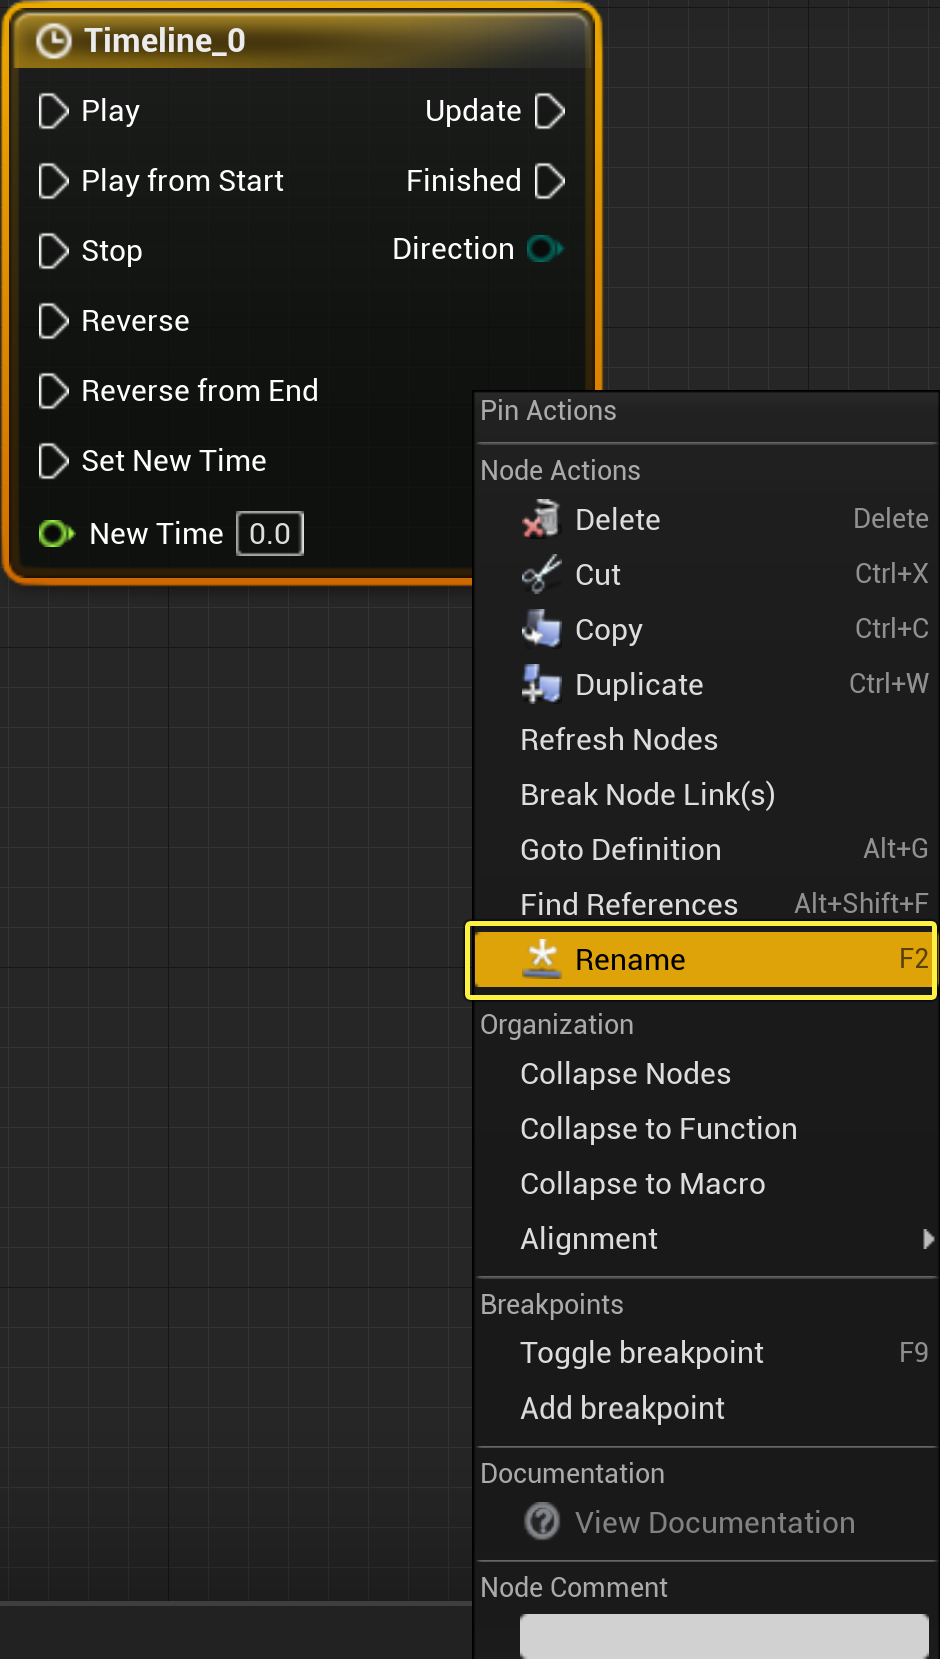Screen dimensions: 940x1659
Task: Toggle breakpoint on the node
Action: click(642, 1353)
